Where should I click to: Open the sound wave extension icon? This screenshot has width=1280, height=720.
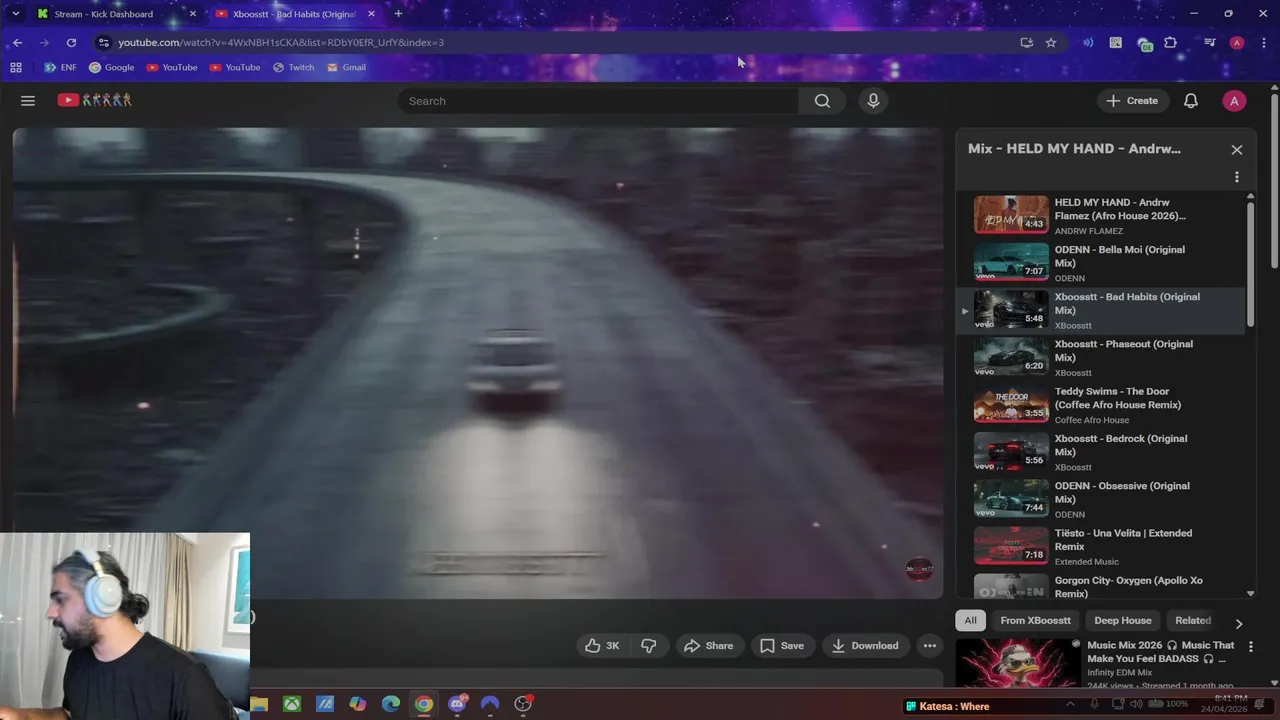pyautogui.click(x=1088, y=43)
